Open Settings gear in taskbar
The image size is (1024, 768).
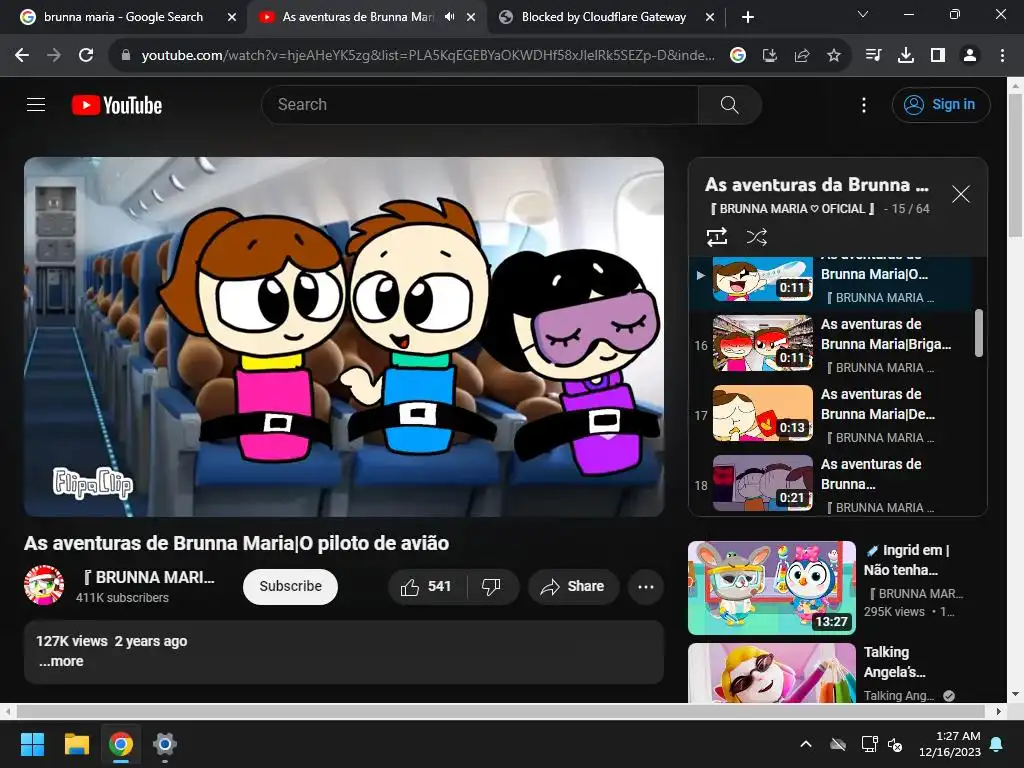tap(165, 744)
